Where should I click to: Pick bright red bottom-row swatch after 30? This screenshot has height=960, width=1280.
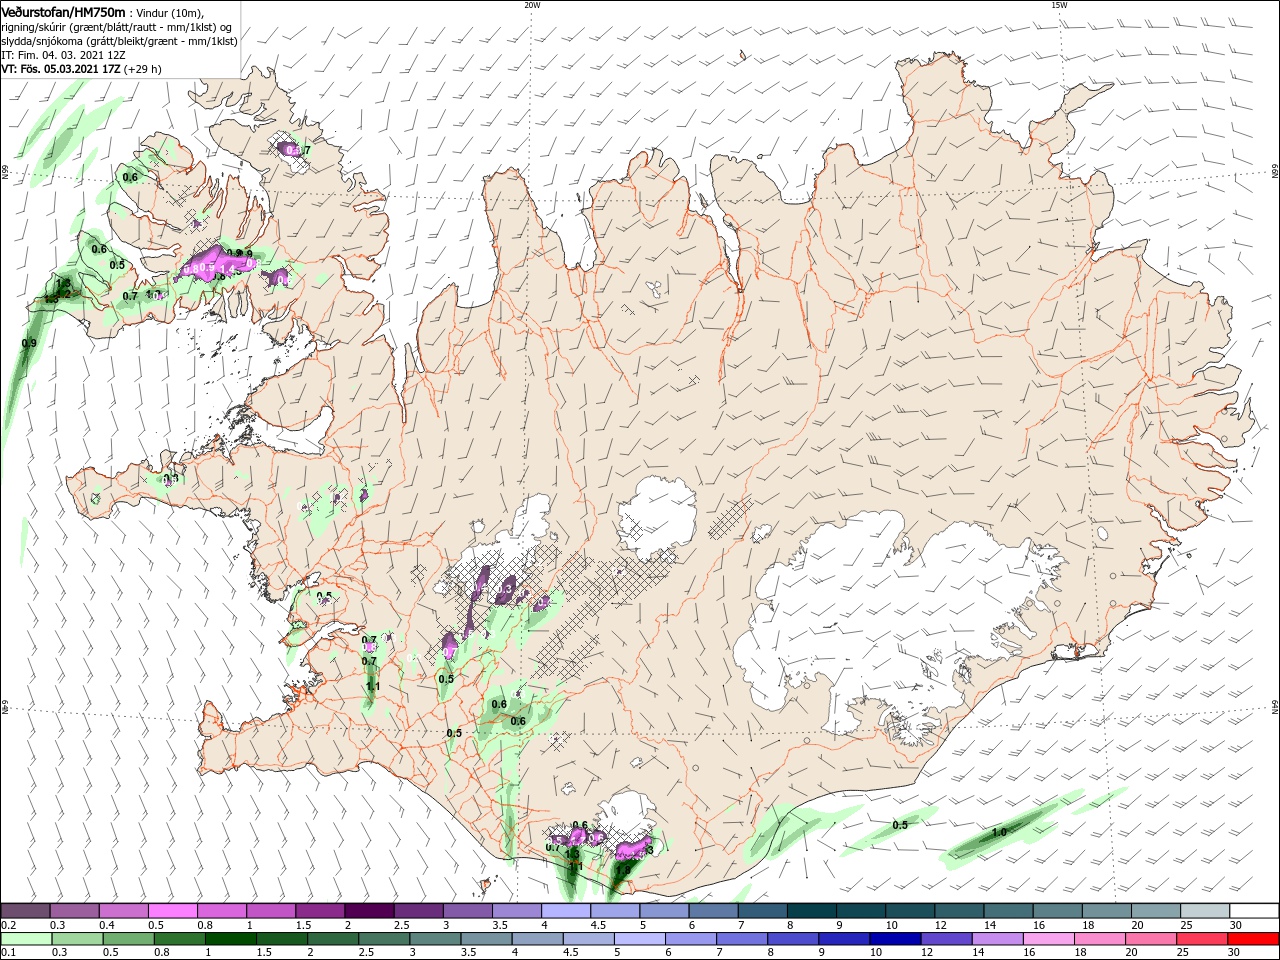pyautogui.click(x=1253, y=939)
